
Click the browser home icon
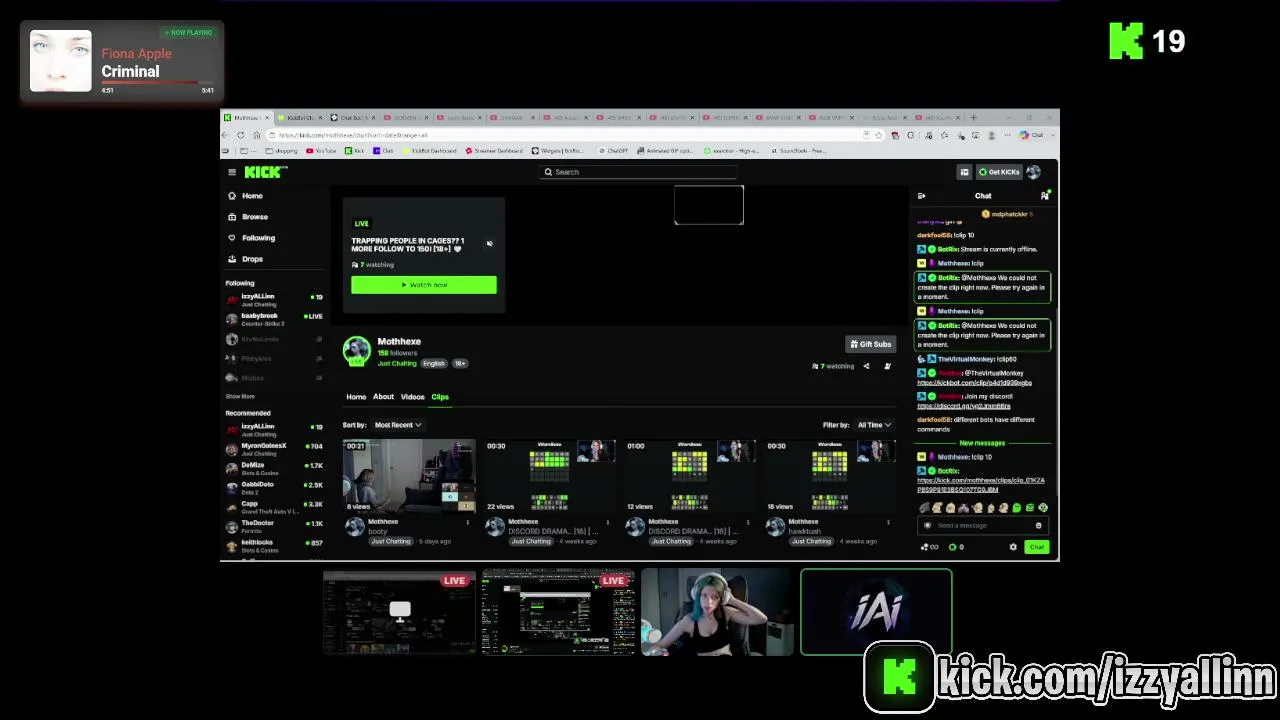(x=257, y=135)
